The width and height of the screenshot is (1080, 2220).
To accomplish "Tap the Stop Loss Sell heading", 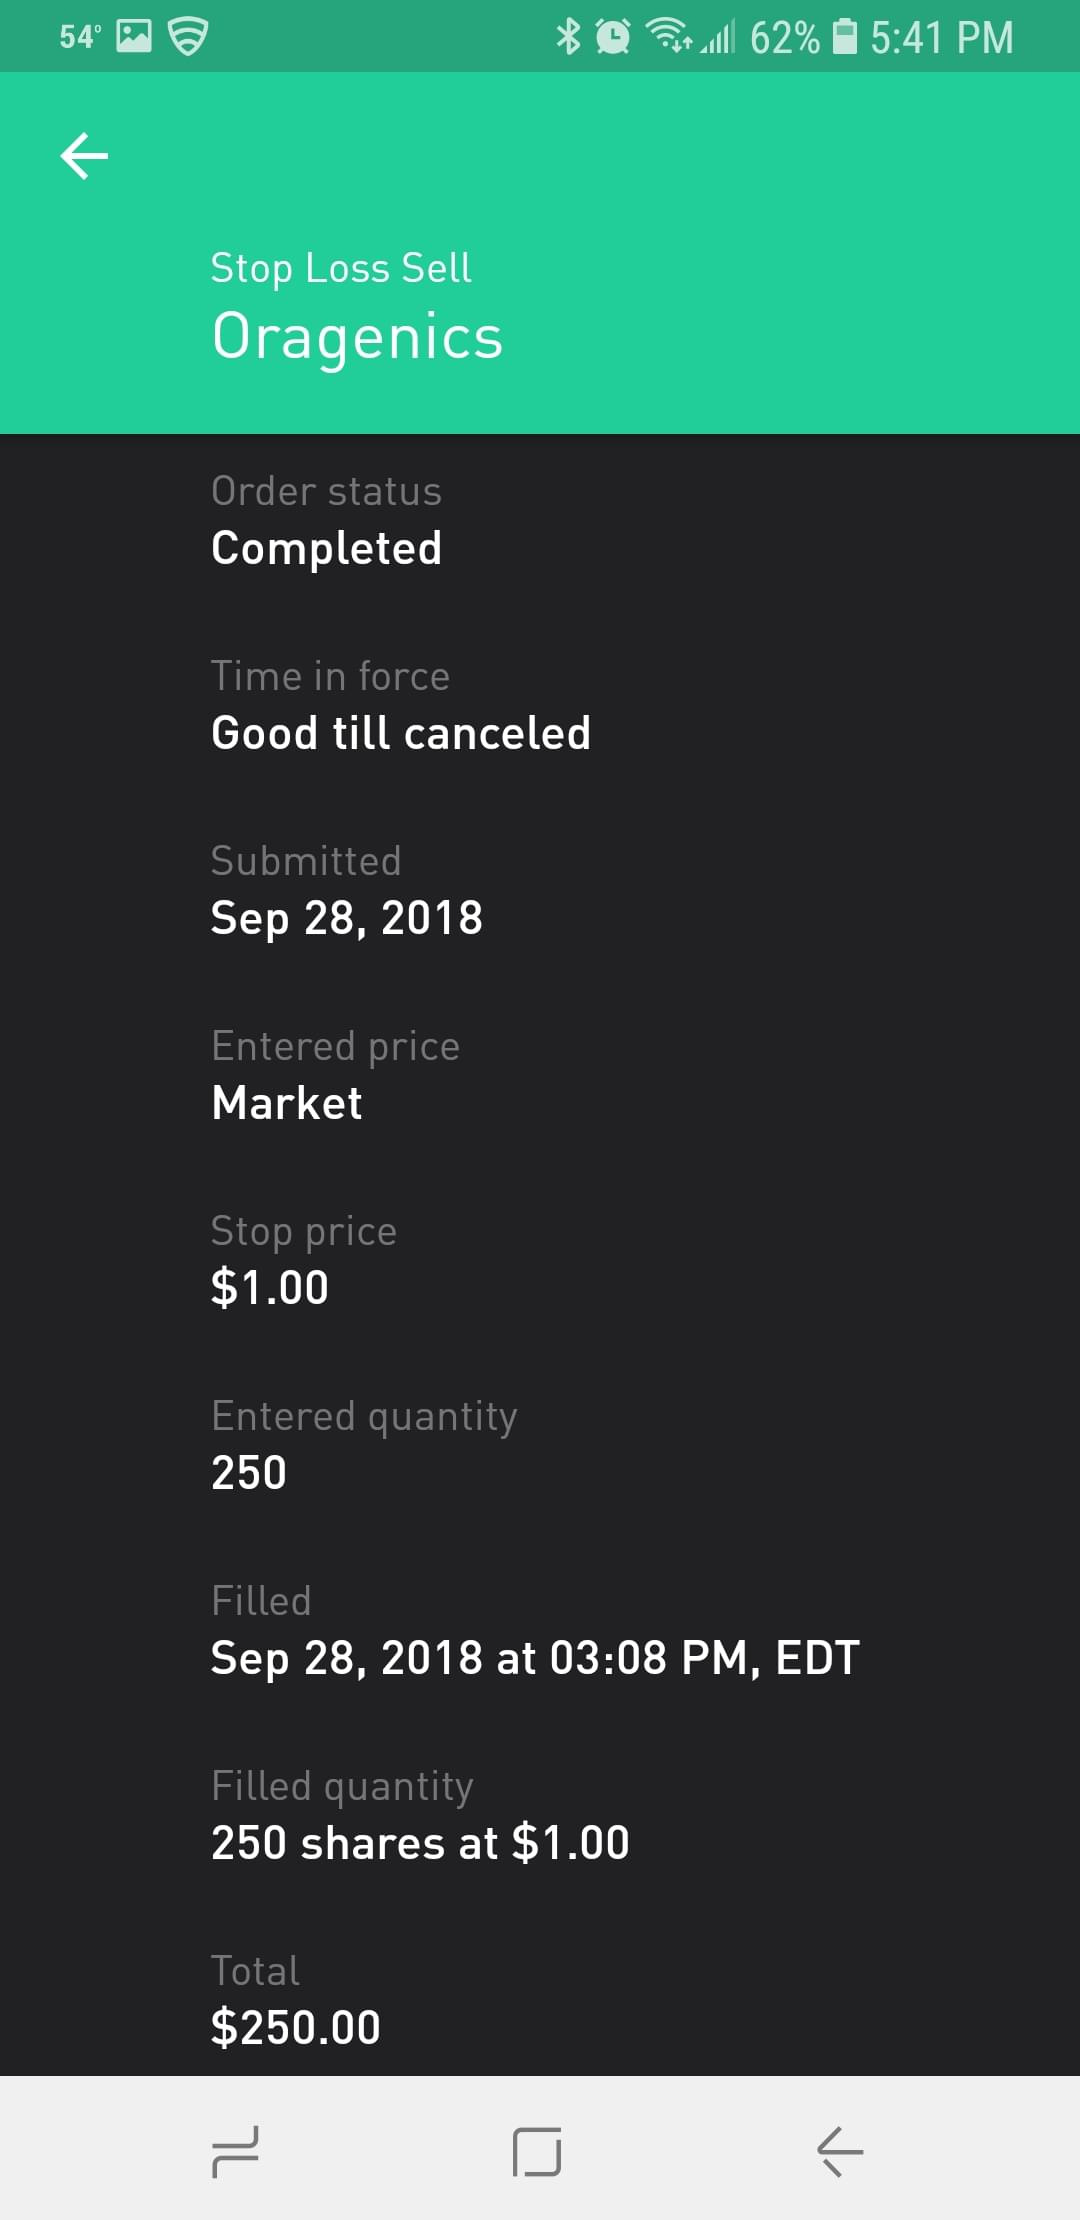I will point(341,268).
